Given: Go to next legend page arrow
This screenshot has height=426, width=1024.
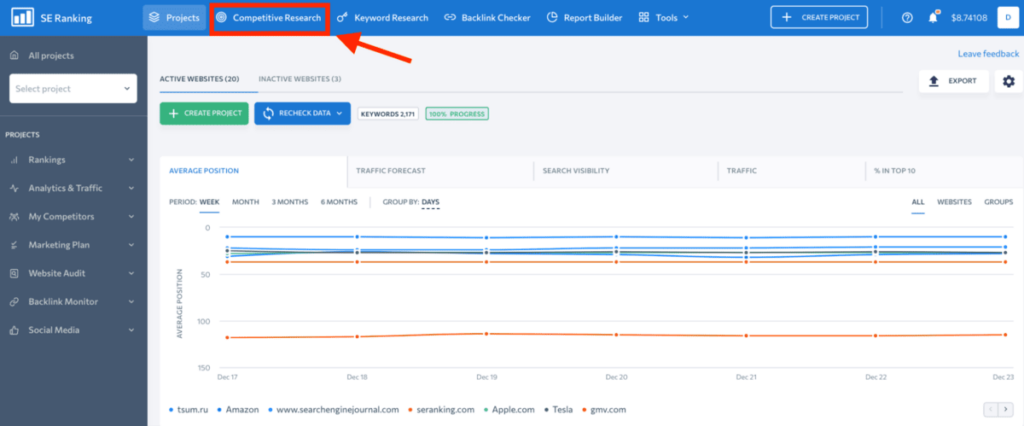Looking at the screenshot, I should point(1005,410).
